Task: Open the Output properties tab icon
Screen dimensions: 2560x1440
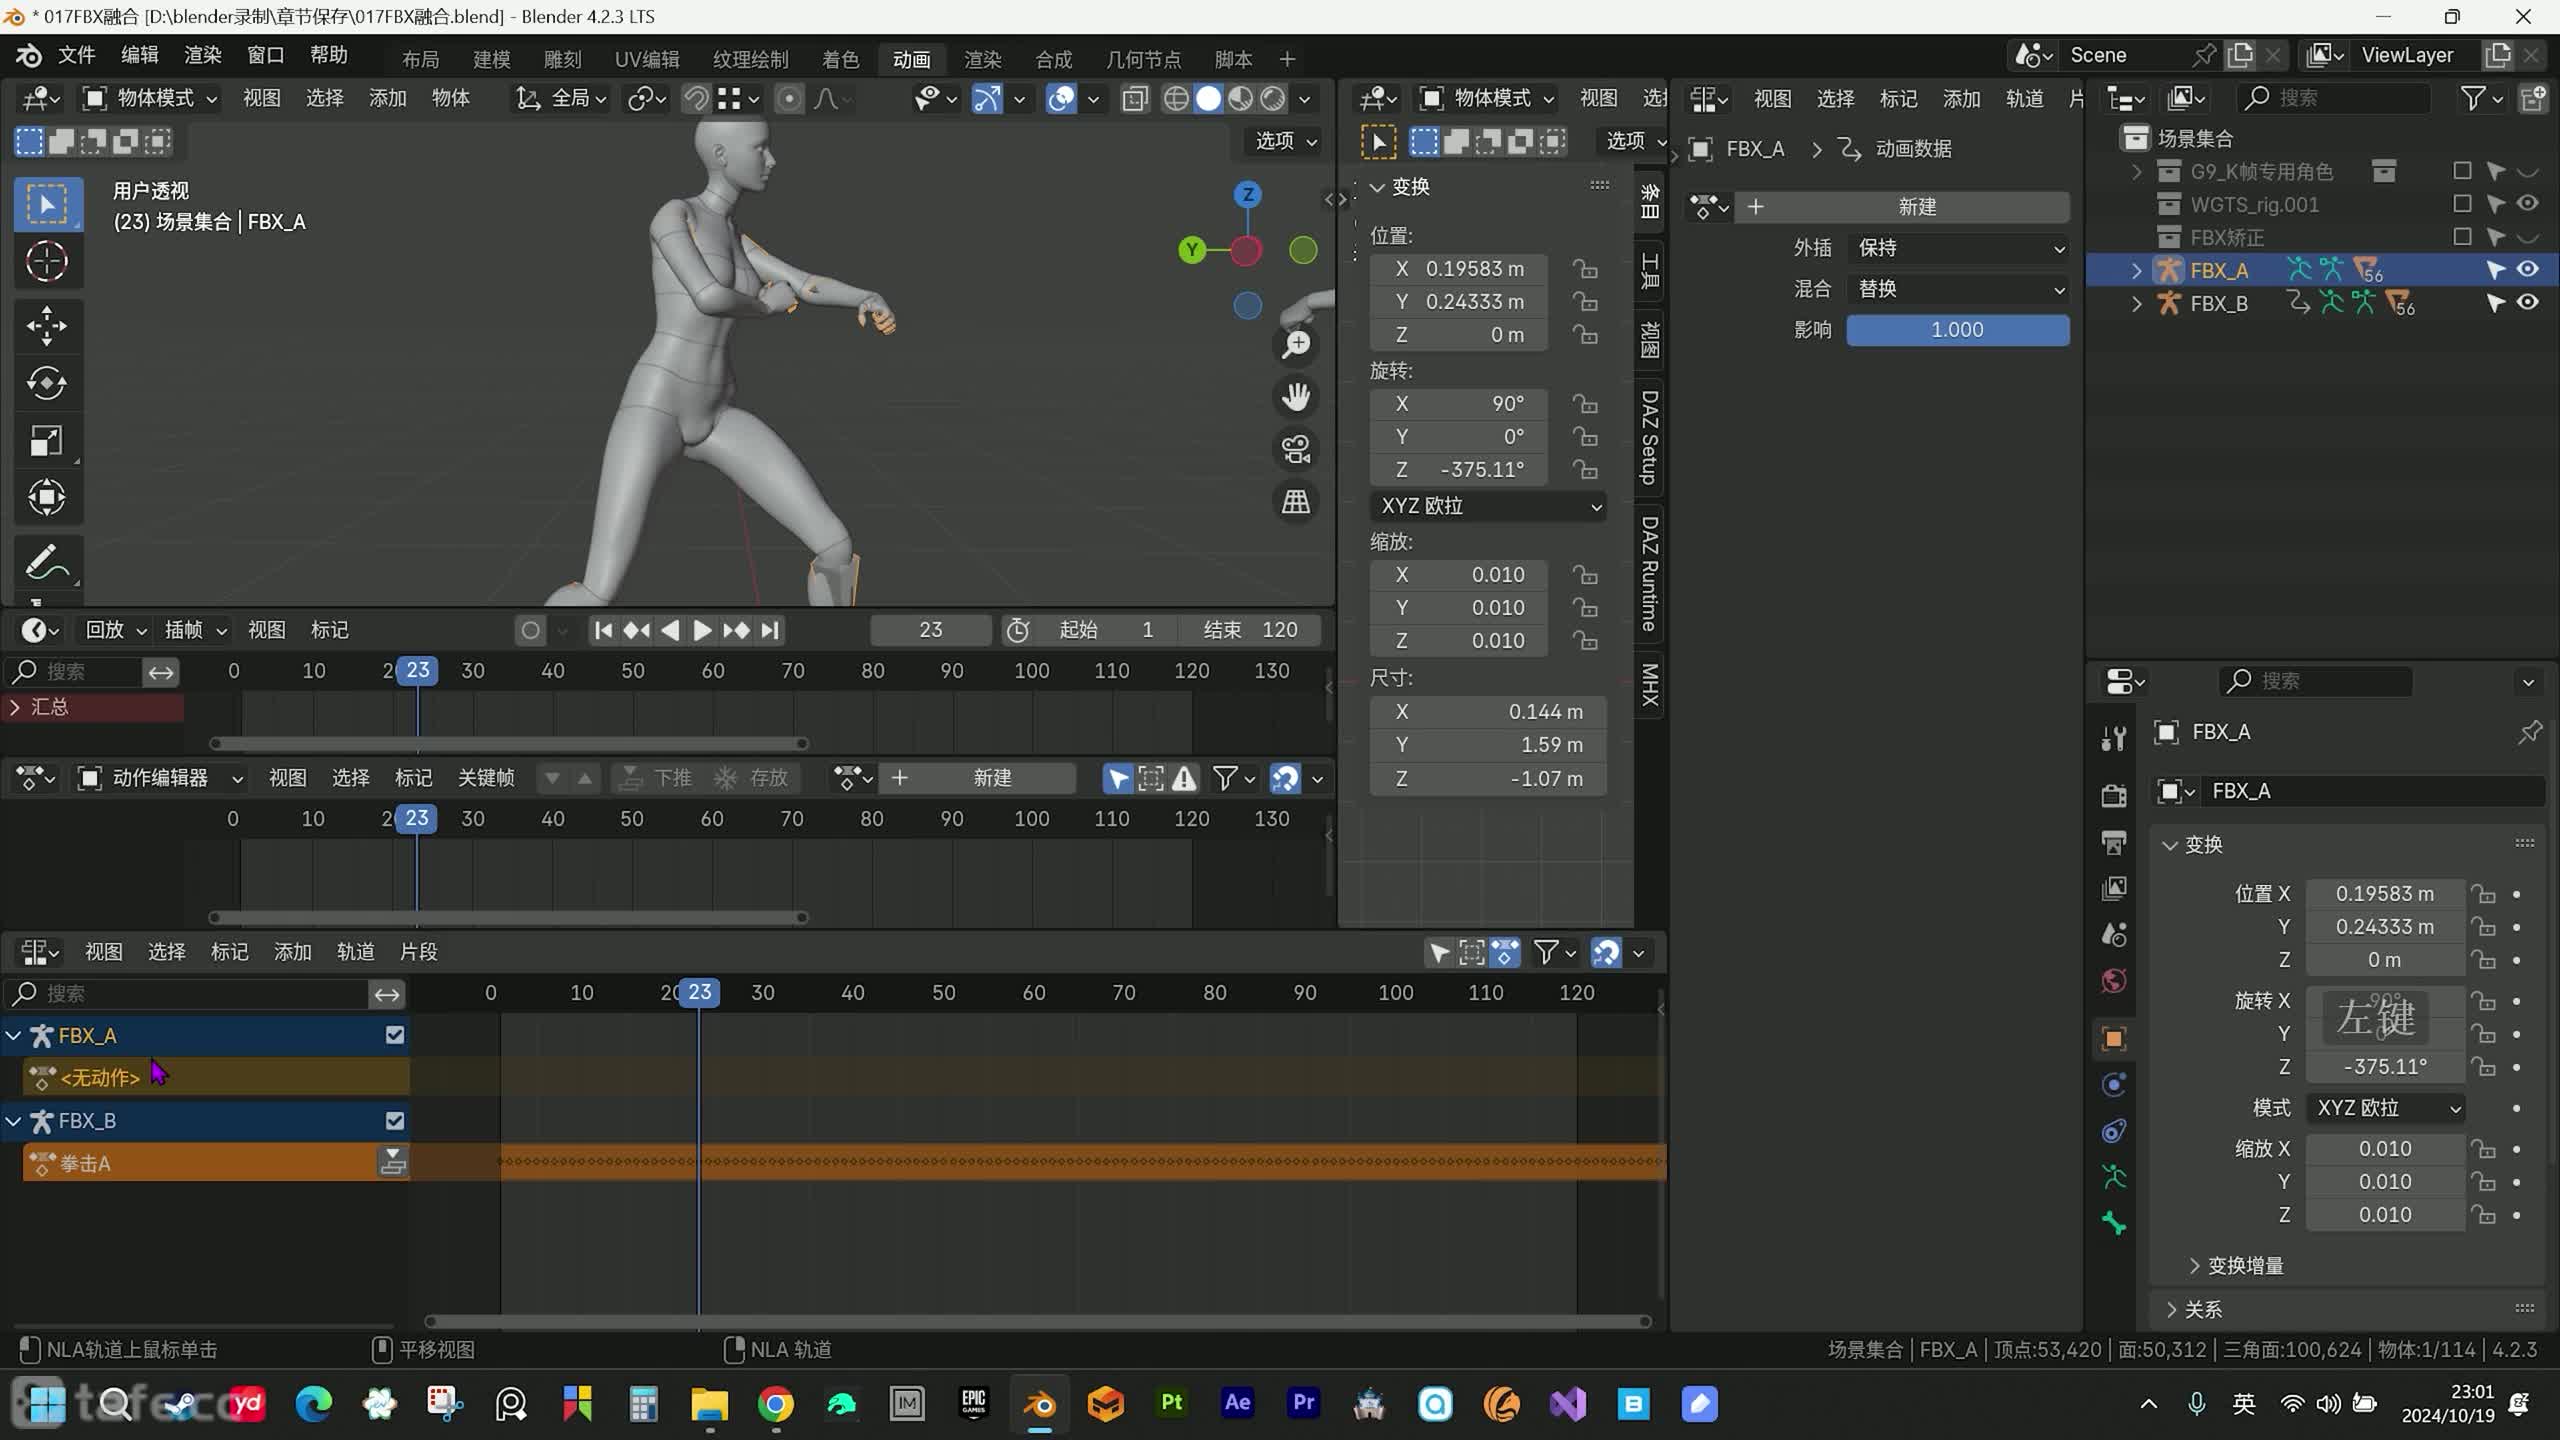Action: (x=2113, y=842)
